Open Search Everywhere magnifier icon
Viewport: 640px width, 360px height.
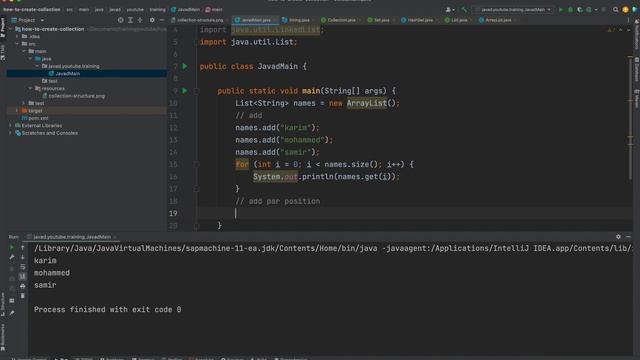click(616, 9)
